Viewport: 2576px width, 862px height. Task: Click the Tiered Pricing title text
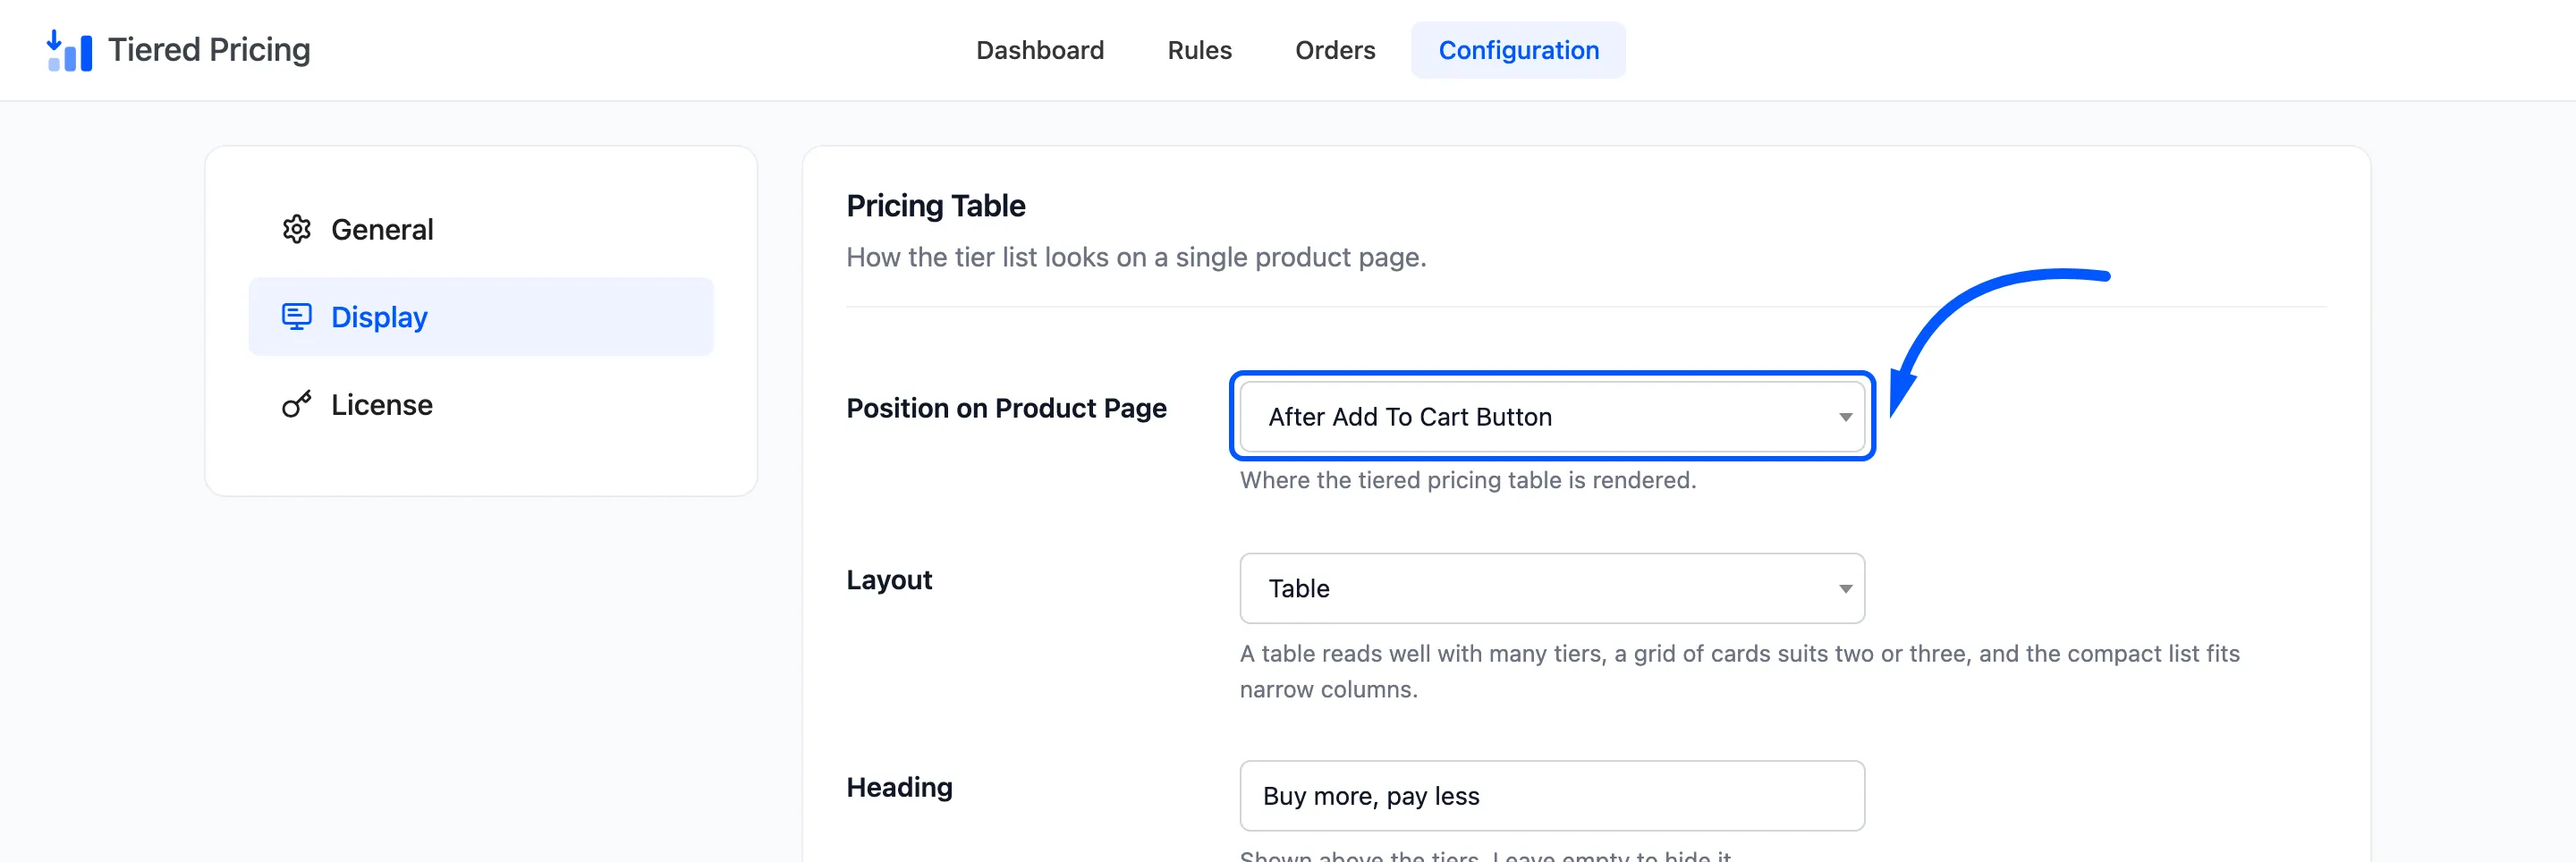(x=209, y=50)
